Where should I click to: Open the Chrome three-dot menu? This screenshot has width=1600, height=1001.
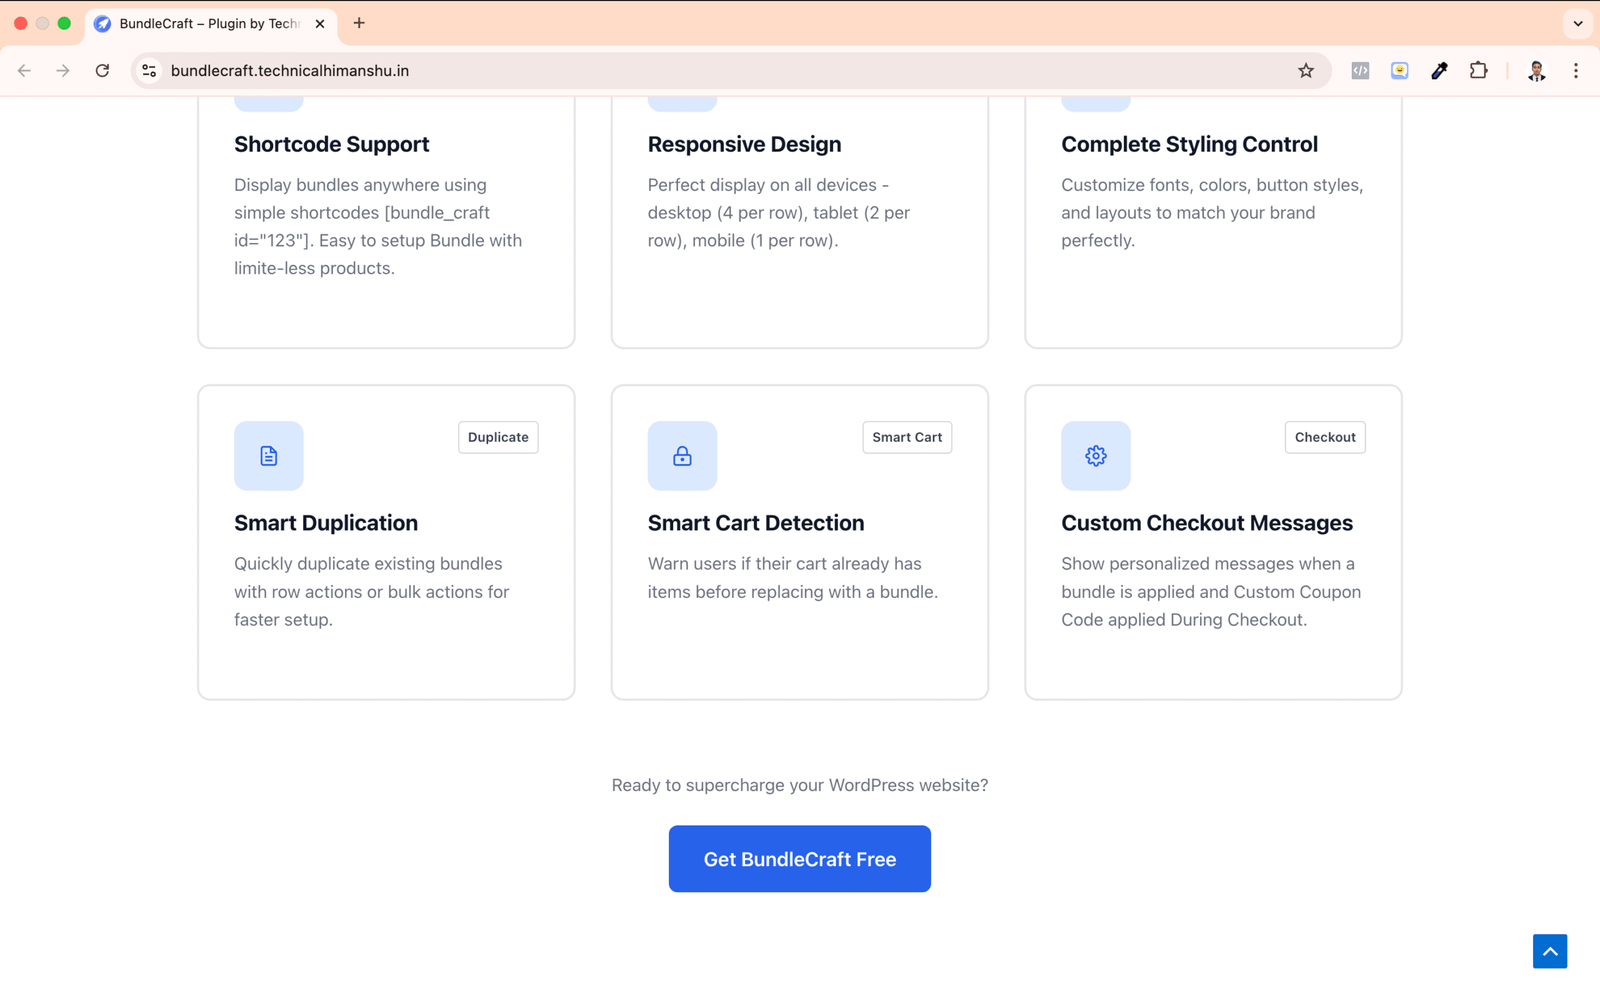coord(1575,71)
